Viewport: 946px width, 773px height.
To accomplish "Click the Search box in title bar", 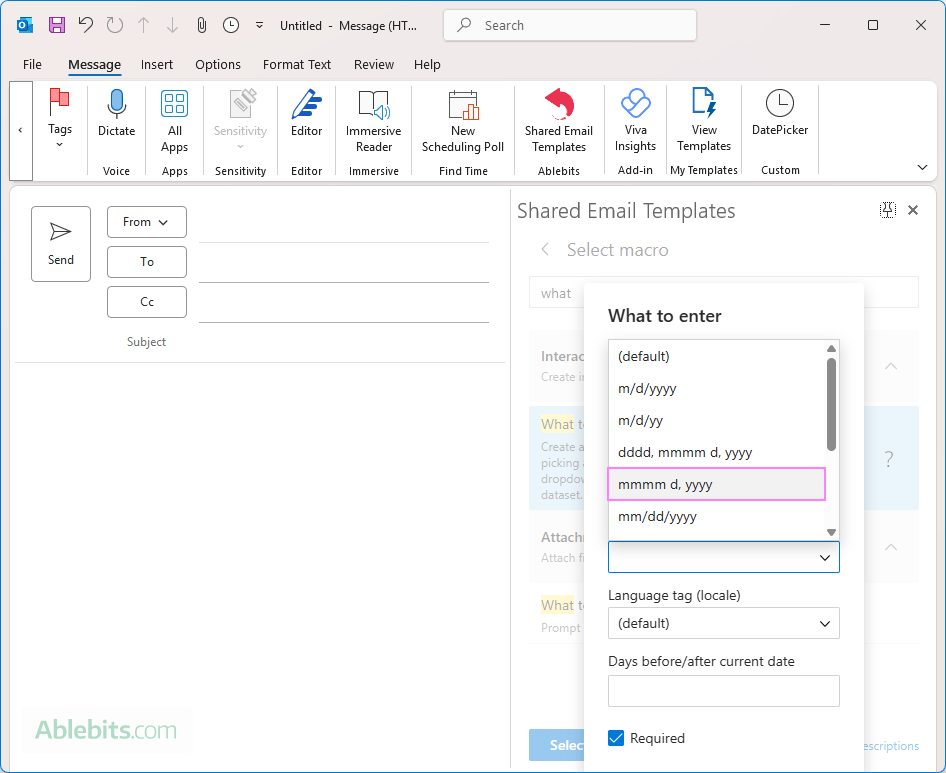I will [x=570, y=25].
